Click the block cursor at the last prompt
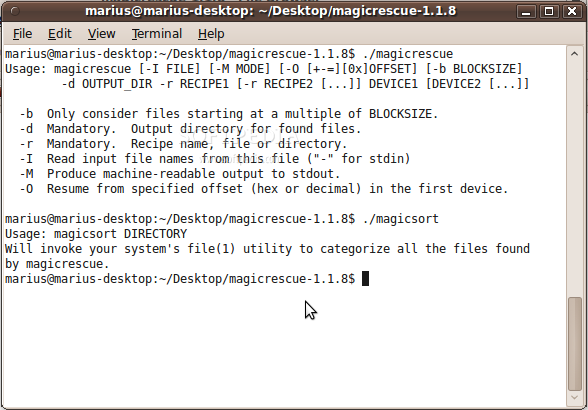Image resolution: width=588 pixels, height=410 pixels. pos(365,279)
